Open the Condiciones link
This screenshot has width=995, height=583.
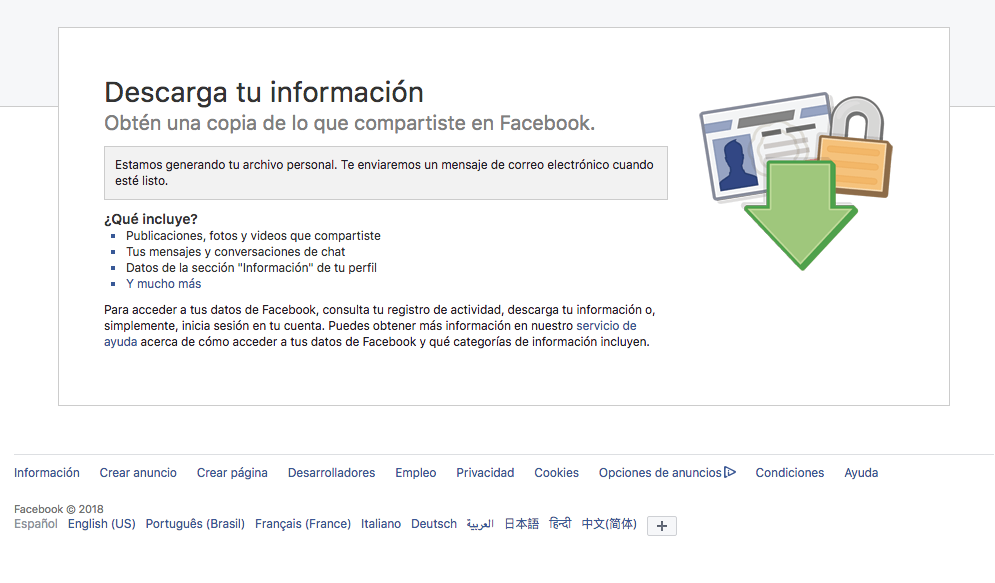point(790,472)
